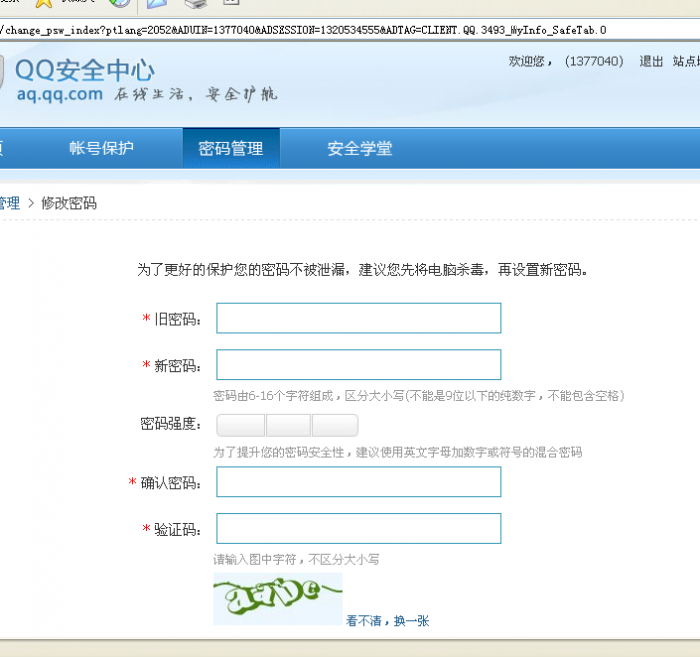Click 看不清，换一张 to refresh captcha
The height and width of the screenshot is (657, 700).
(388, 621)
